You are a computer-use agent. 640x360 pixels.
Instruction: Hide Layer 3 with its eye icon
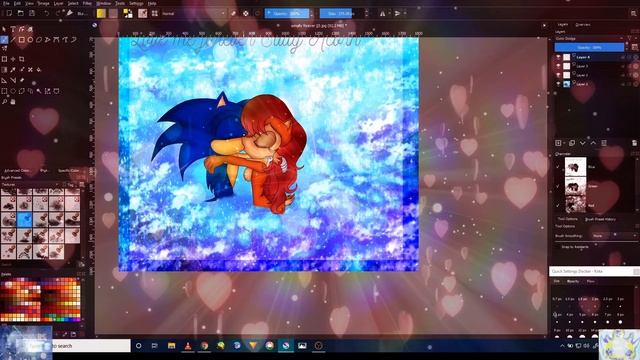[x=558, y=66]
